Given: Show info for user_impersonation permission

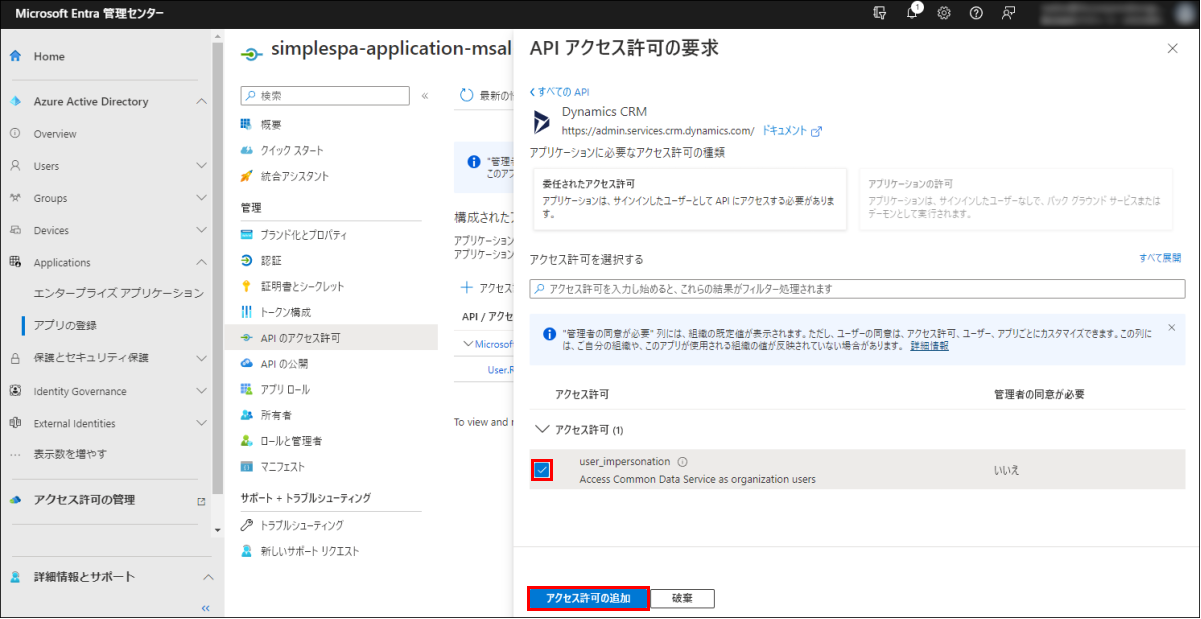Looking at the screenshot, I should coord(683,462).
